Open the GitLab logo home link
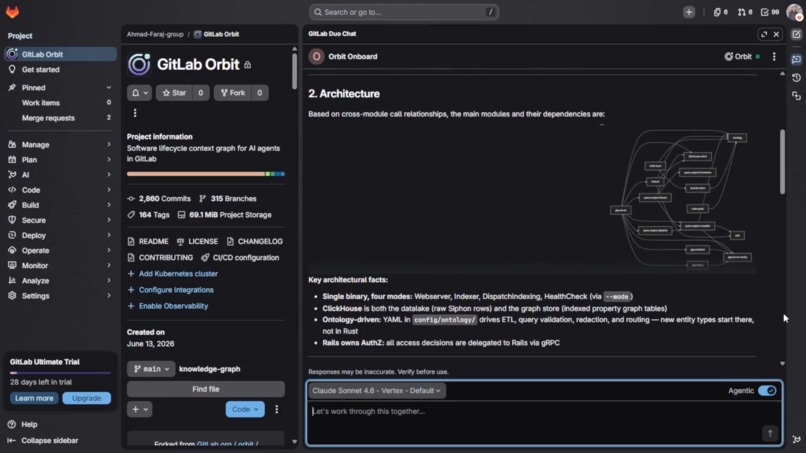Screen dimensions: 806x453 (x=12, y=12)
